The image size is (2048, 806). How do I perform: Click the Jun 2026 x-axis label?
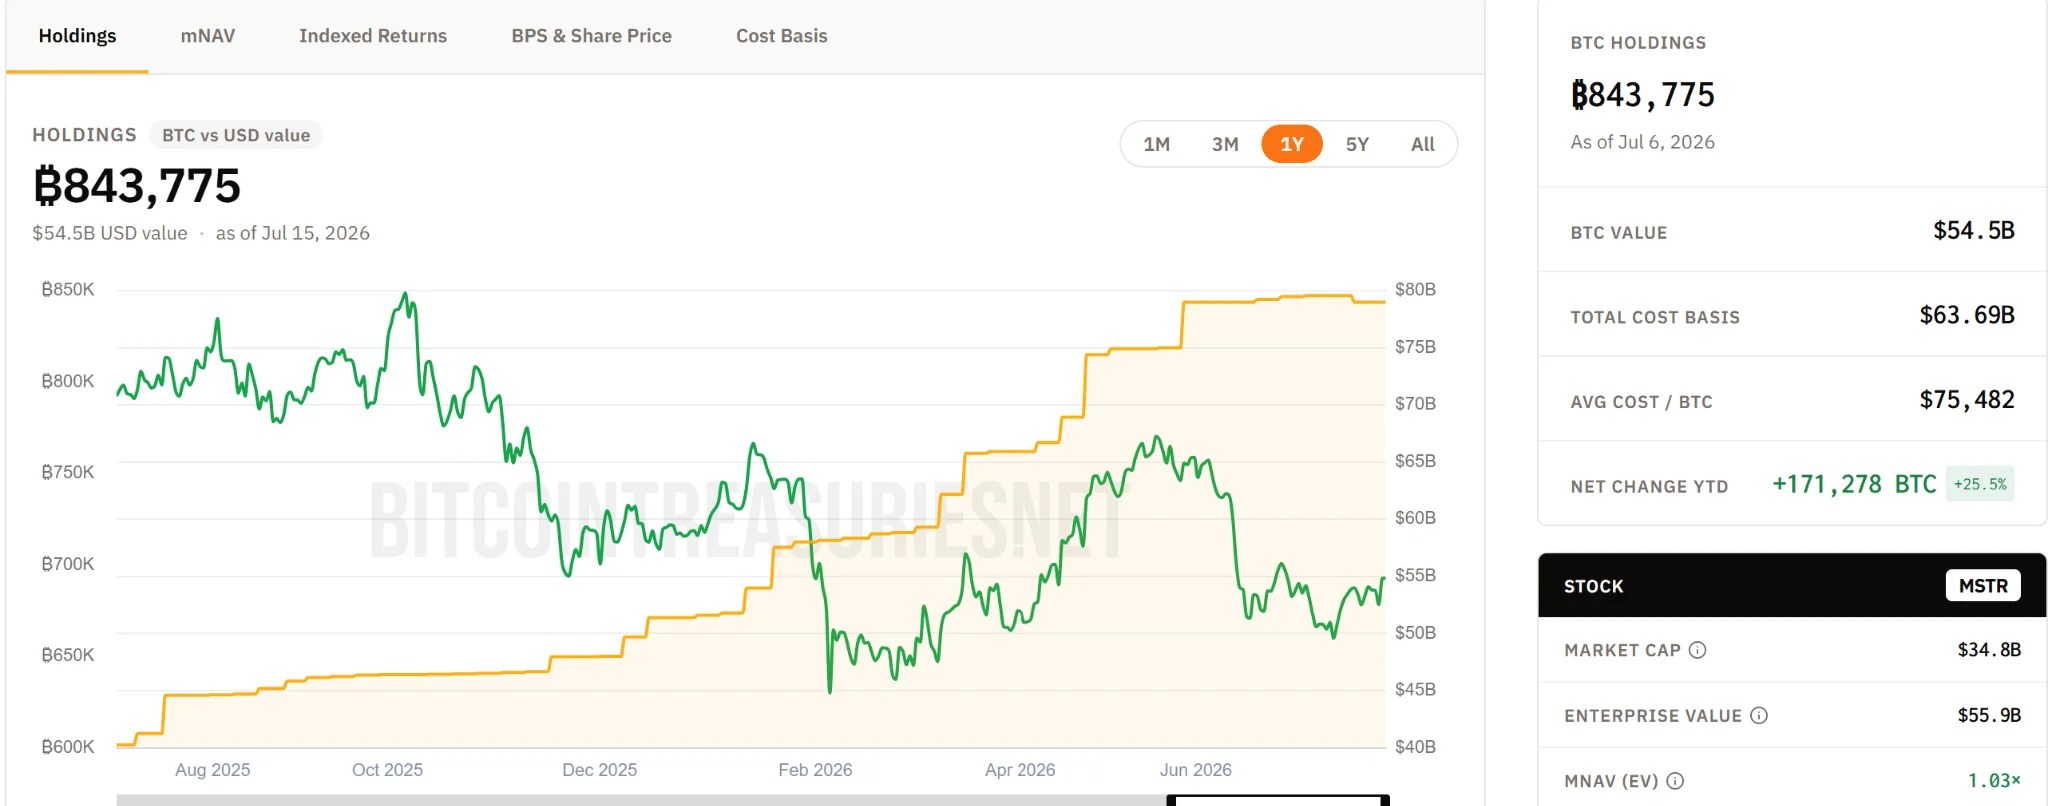tap(1195, 770)
